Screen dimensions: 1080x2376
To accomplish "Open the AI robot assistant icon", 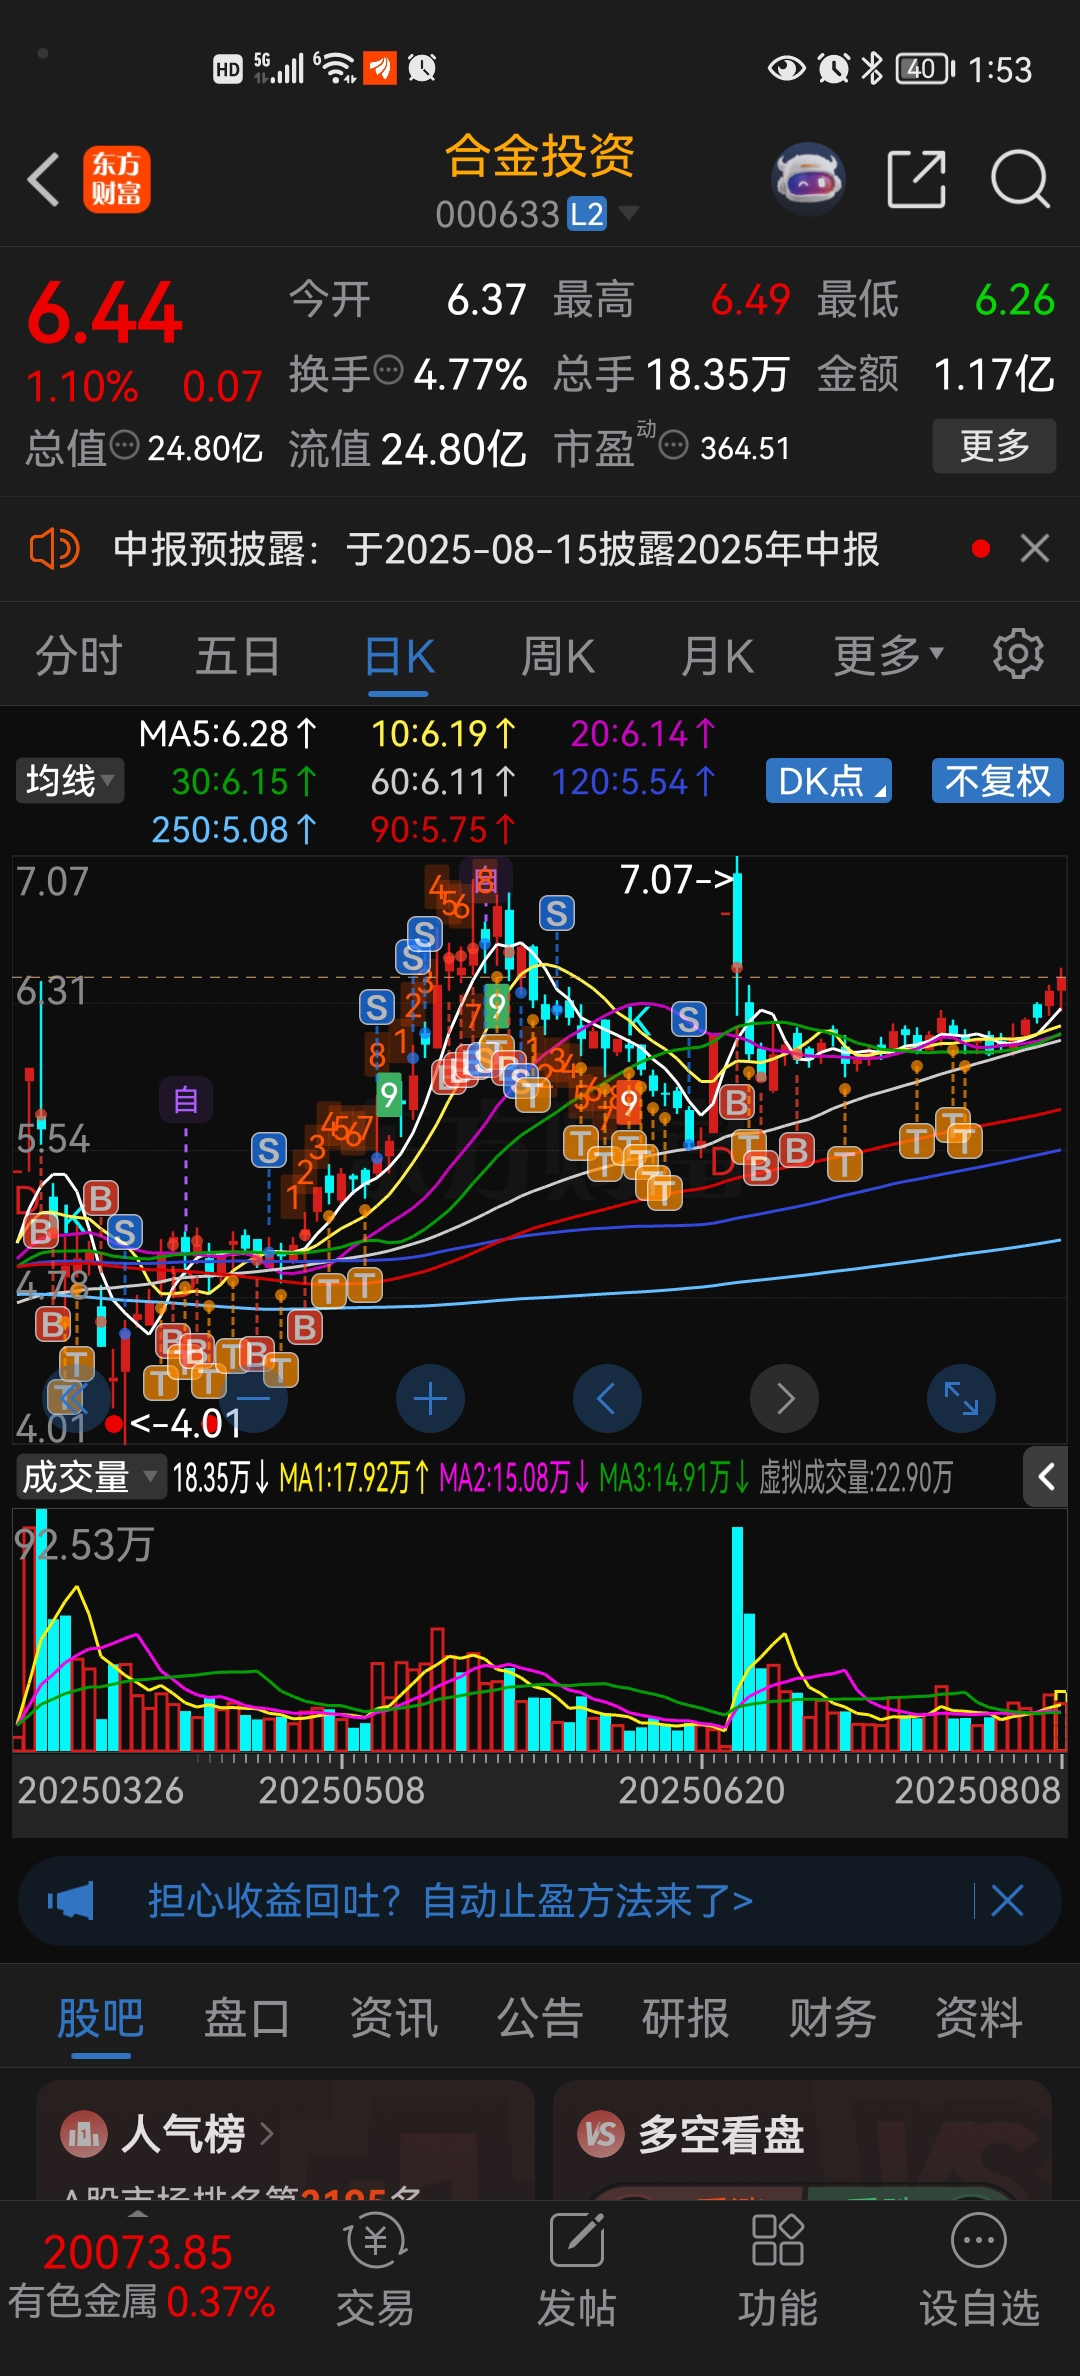I will [x=808, y=180].
